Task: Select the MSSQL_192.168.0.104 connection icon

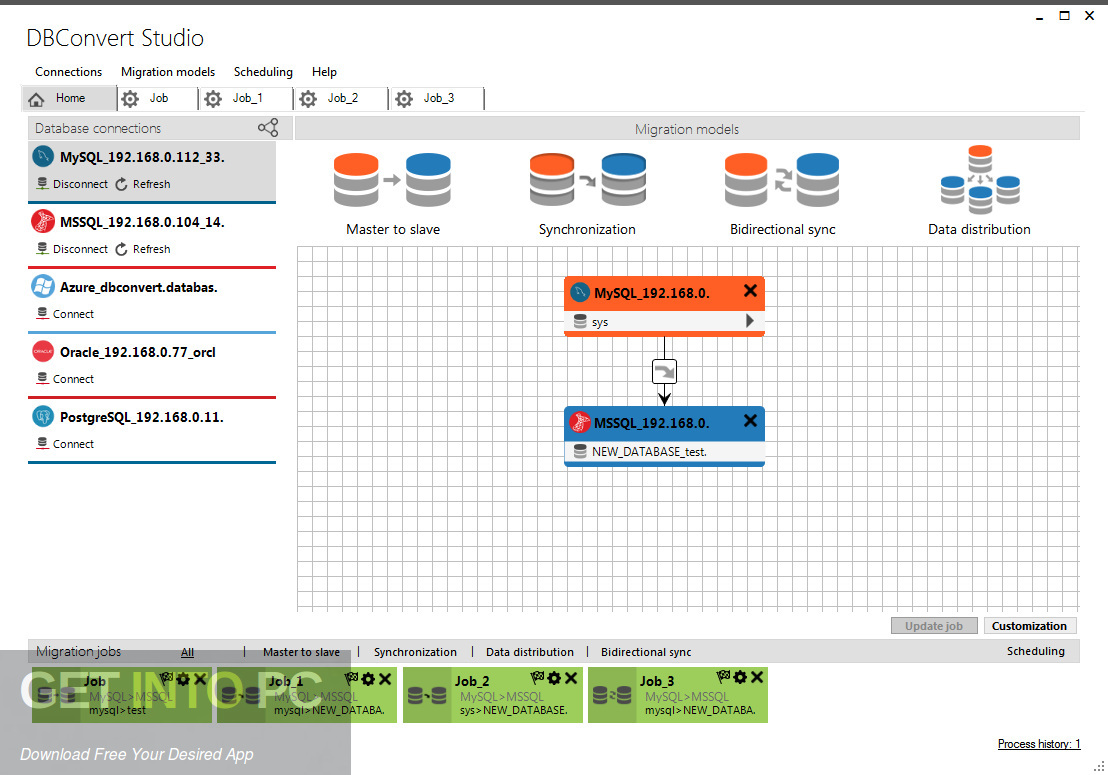Action: coord(43,221)
